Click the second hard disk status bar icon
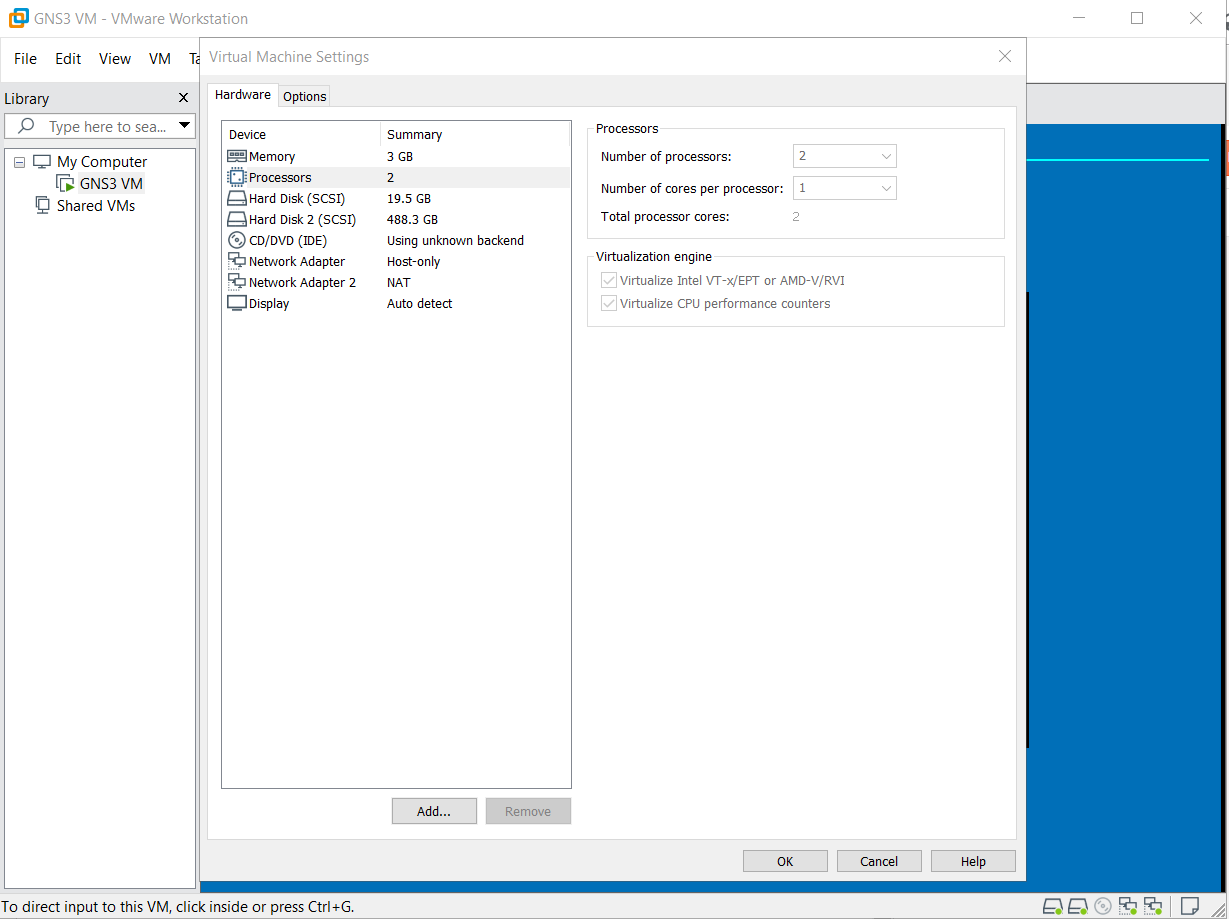Image resolution: width=1229 pixels, height=919 pixels. (x=1078, y=906)
